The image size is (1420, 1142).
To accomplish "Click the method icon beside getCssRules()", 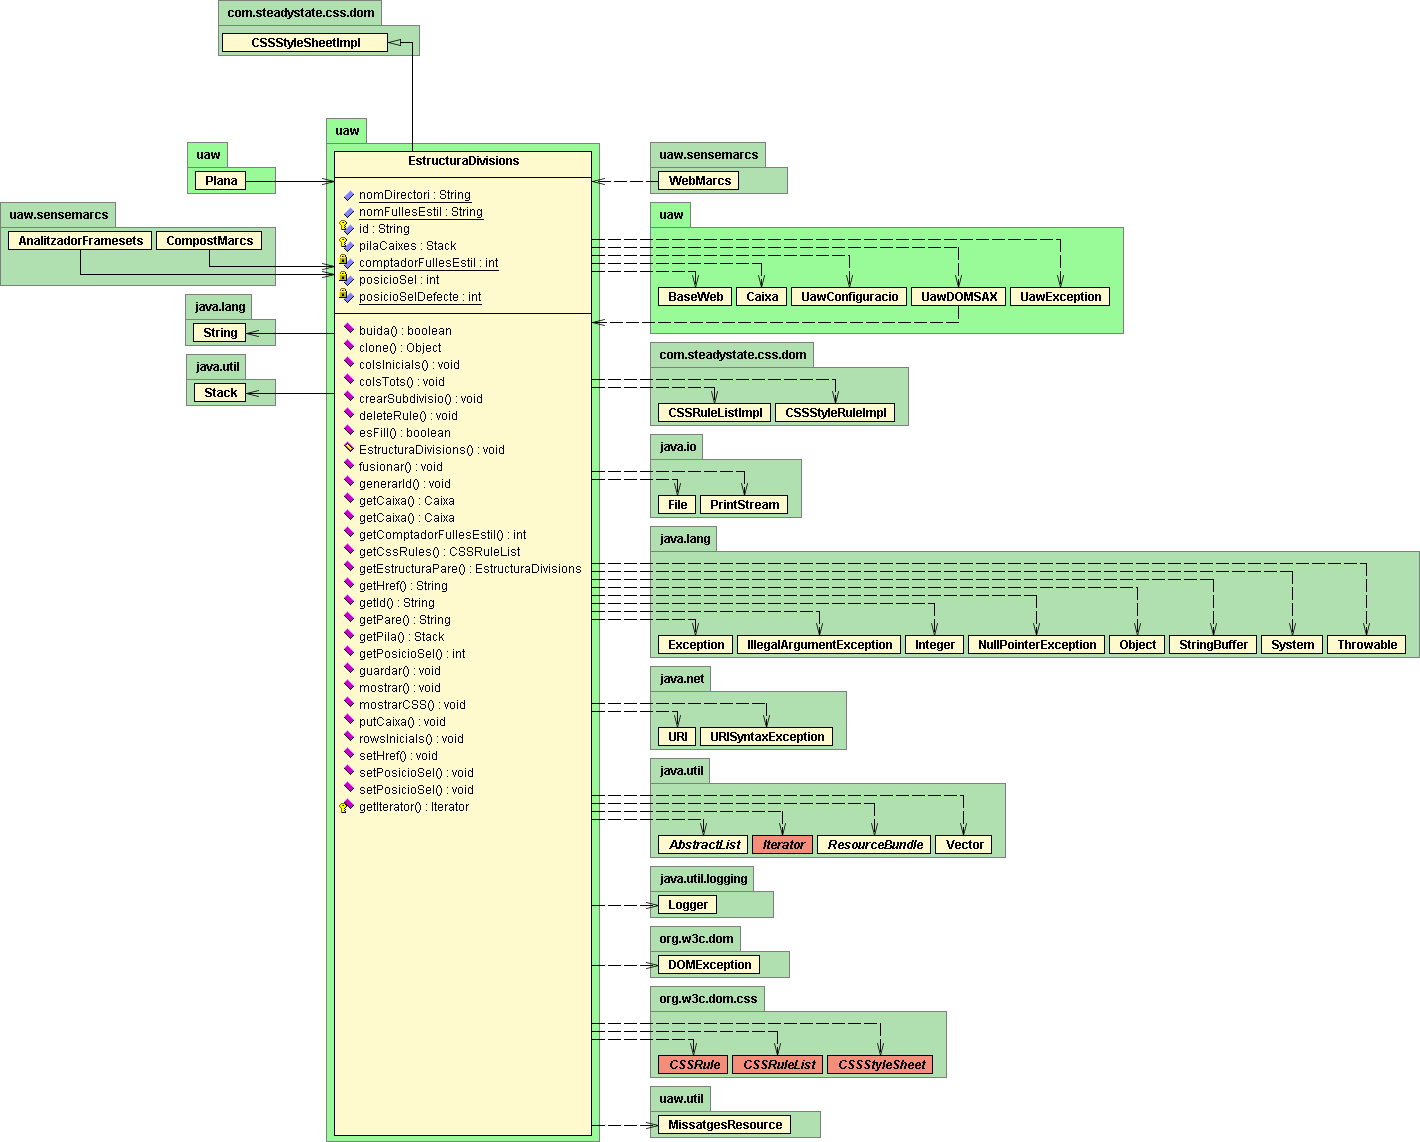I will [x=348, y=551].
